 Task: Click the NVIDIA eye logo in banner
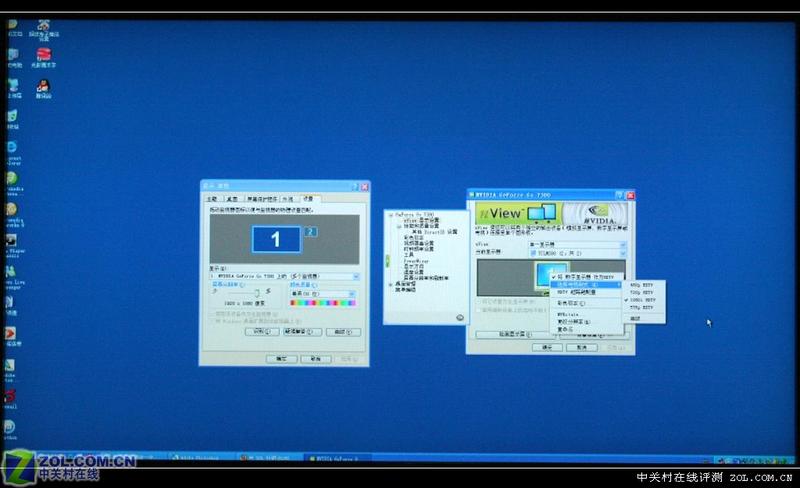(x=597, y=211)
